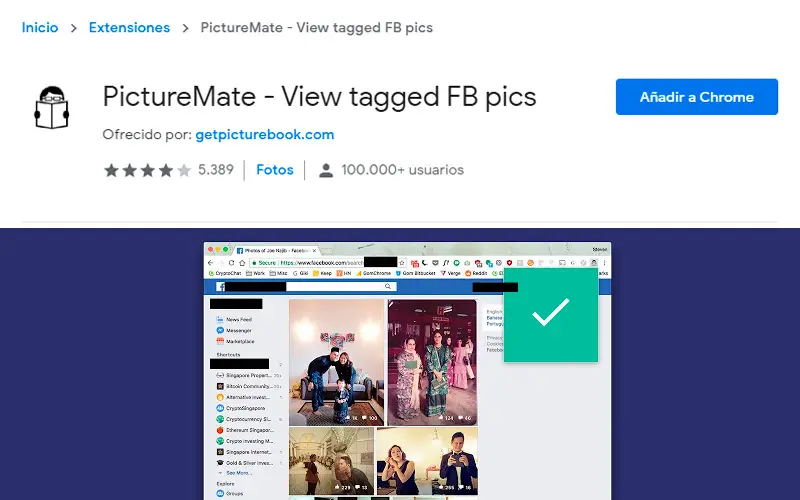Select Singapore Internet... shortcut in preview

(244, 452)
